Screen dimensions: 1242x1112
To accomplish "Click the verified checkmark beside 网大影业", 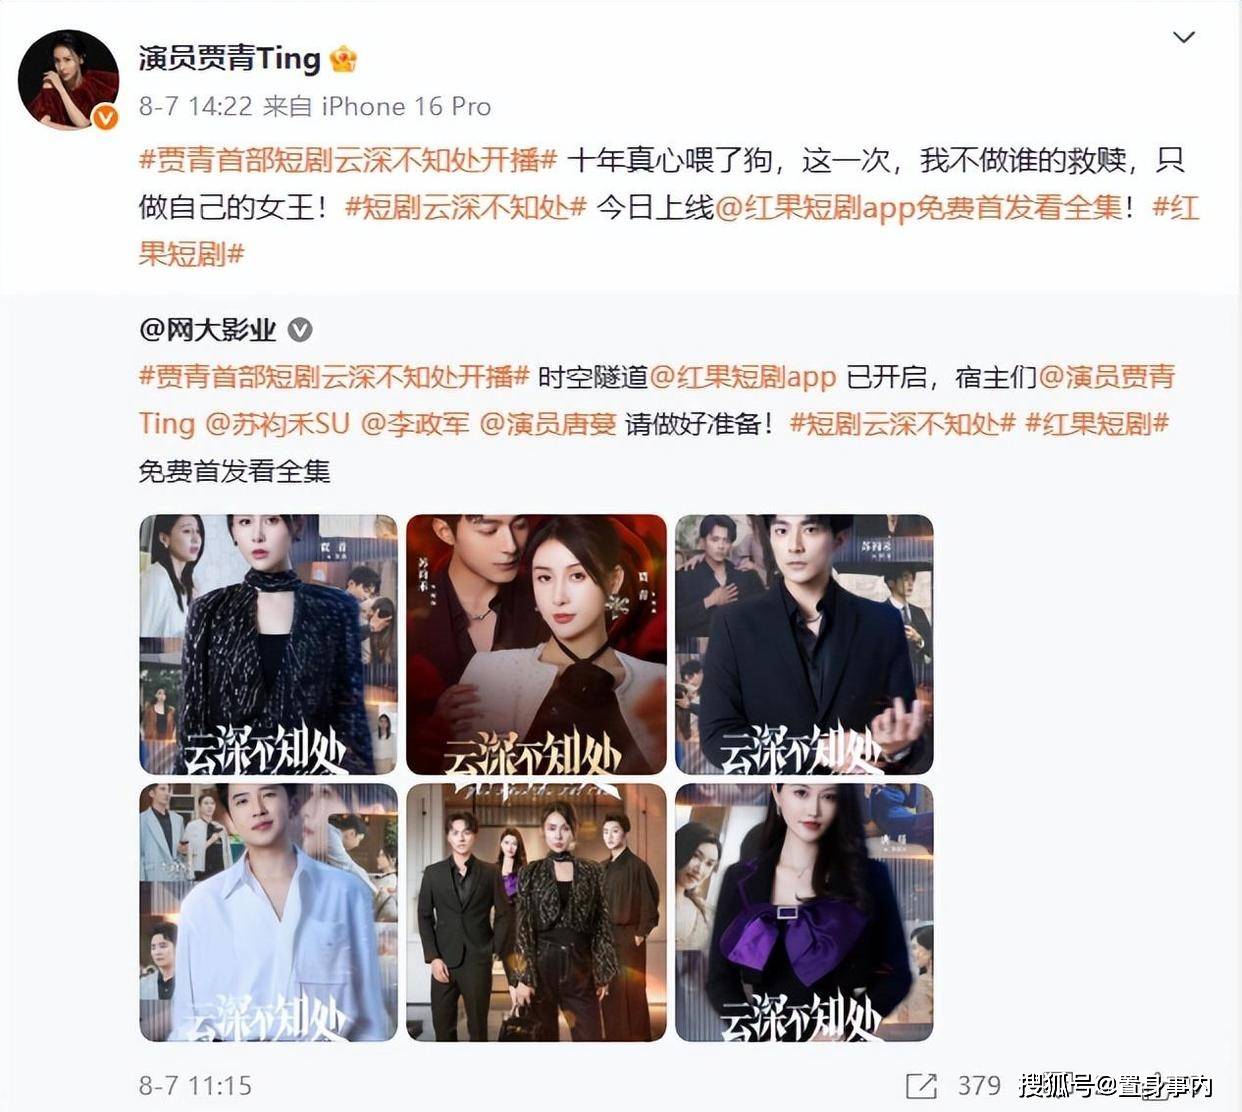I will [x=300, y=330].
